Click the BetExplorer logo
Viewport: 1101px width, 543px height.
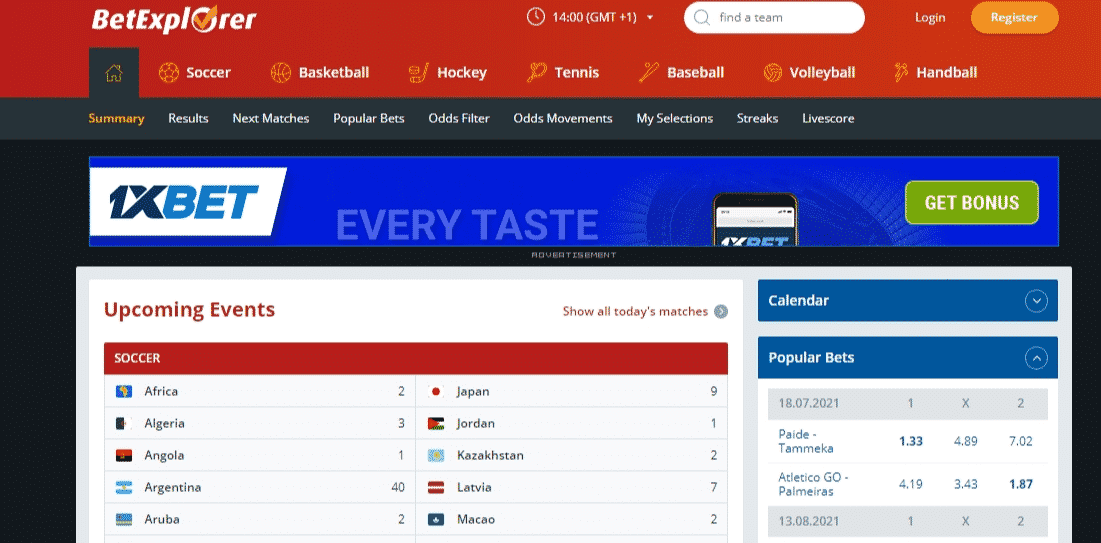tap(173, 18)
